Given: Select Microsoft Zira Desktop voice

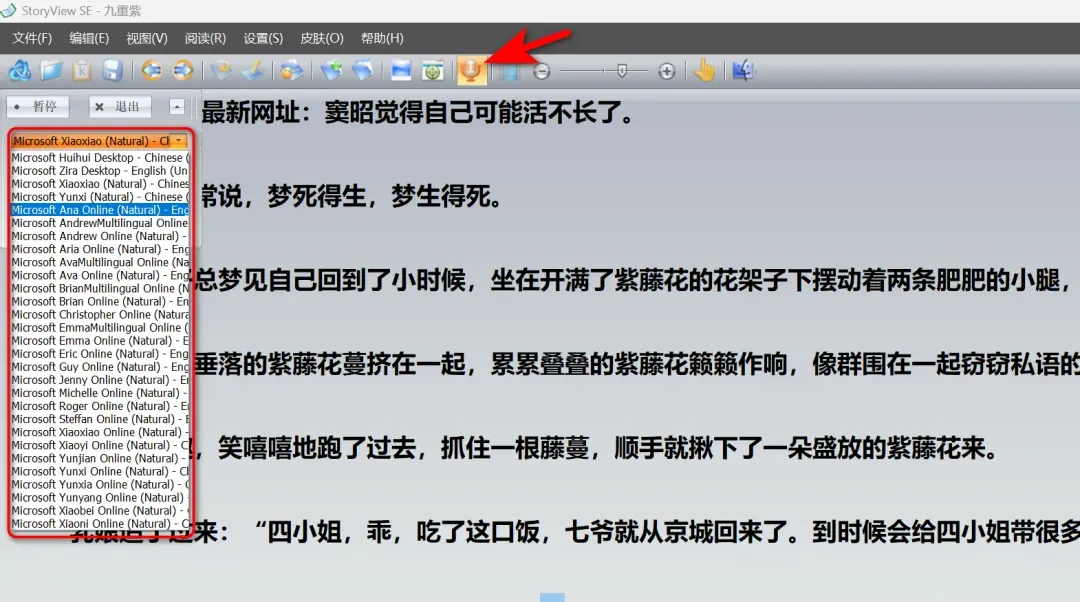Looking at the screenshot, I should tap(100, 171).
